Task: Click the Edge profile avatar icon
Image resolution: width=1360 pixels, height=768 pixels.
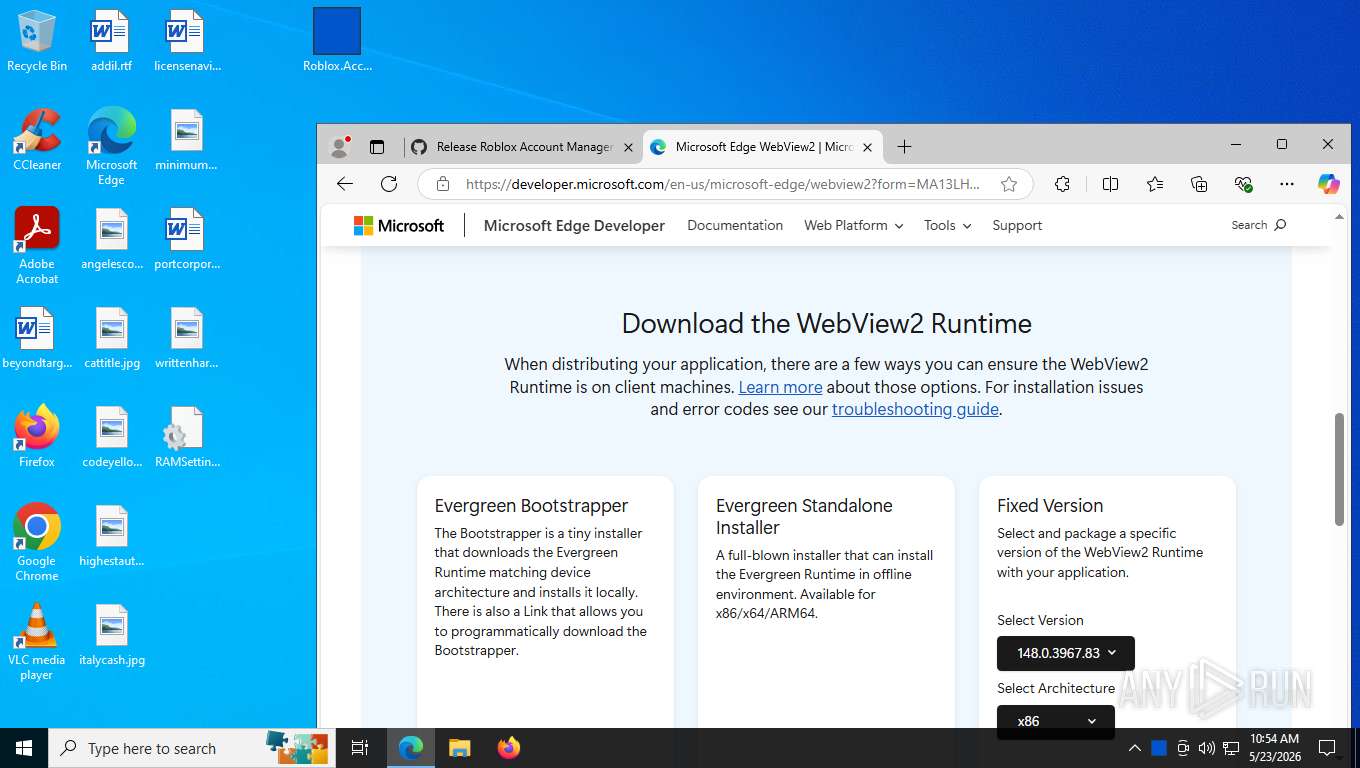Action: coord(340,147)
